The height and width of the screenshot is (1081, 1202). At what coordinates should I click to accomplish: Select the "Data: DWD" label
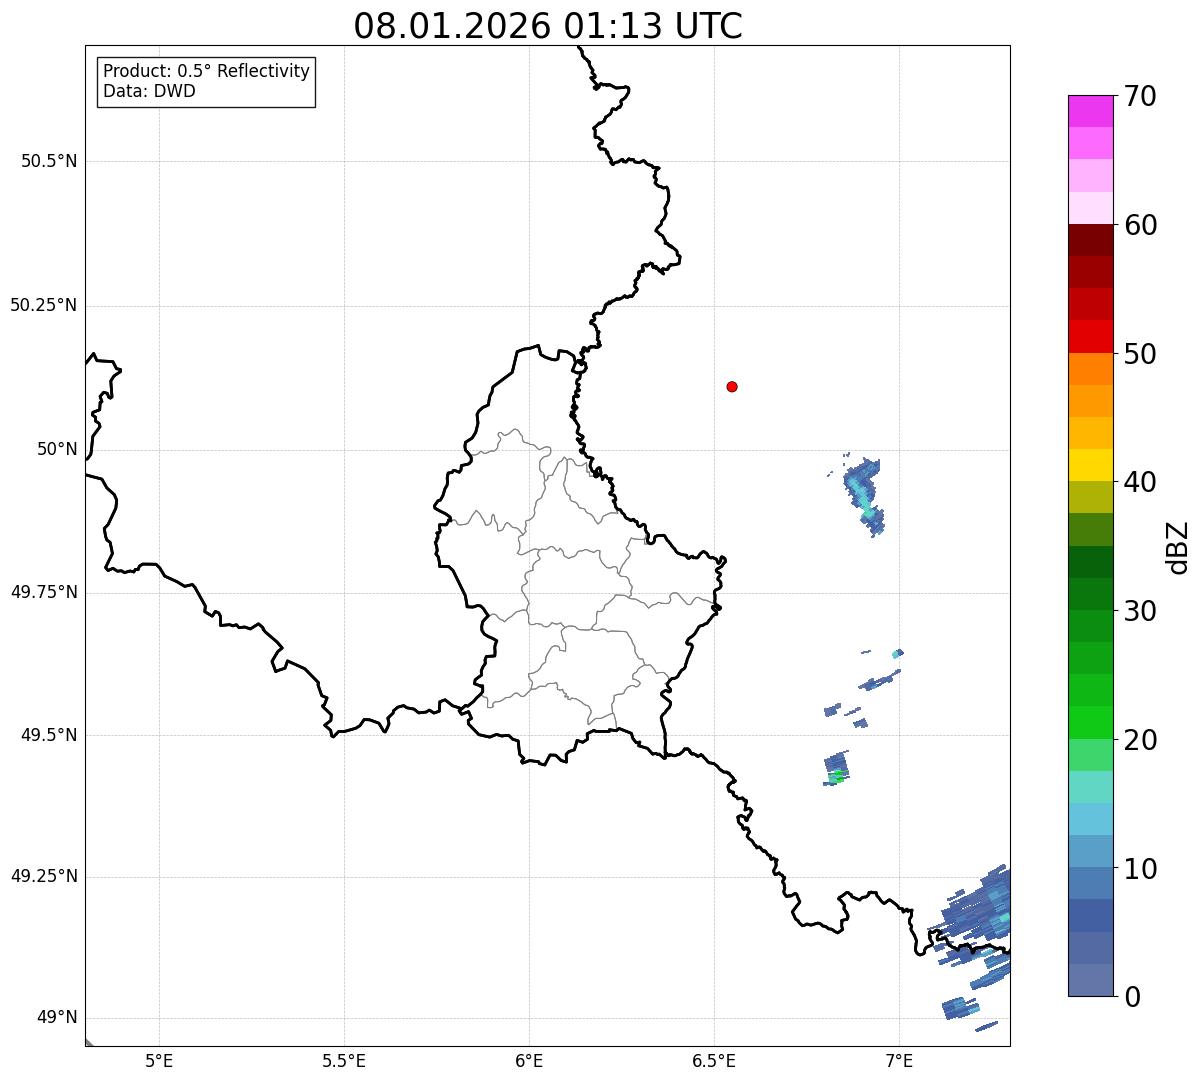click(149, 92)
